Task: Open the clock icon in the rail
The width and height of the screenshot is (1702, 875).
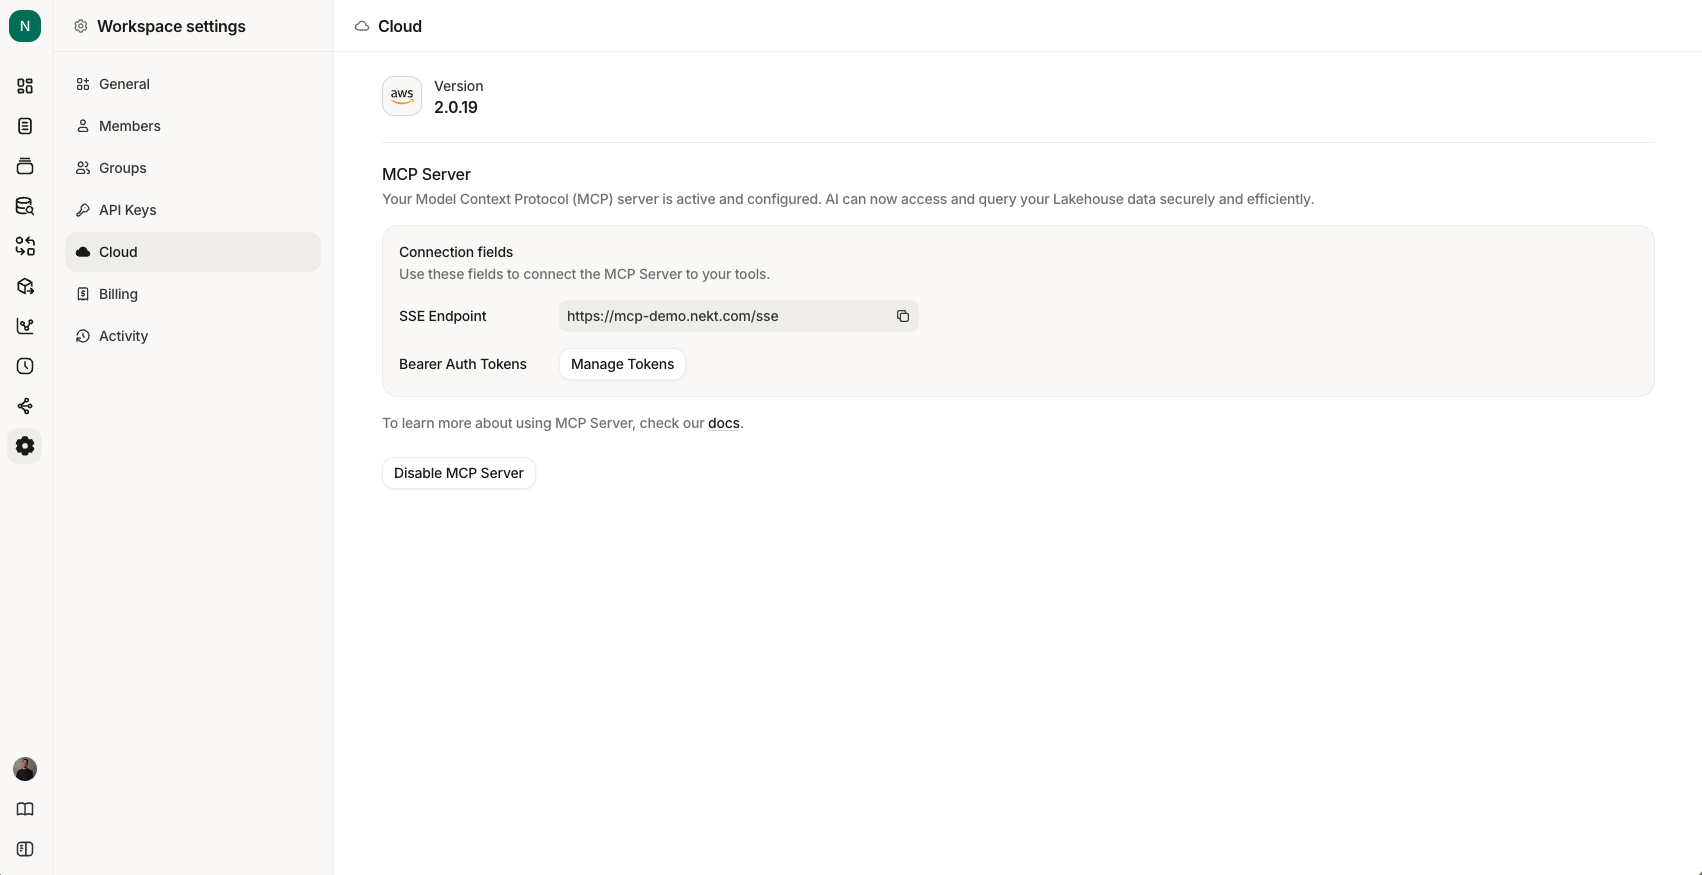Action: [x=25, y=366]
